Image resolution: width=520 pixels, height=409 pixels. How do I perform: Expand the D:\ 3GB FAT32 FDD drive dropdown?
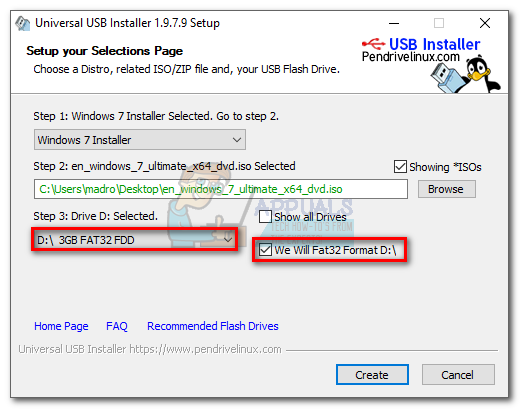point(134,240)
